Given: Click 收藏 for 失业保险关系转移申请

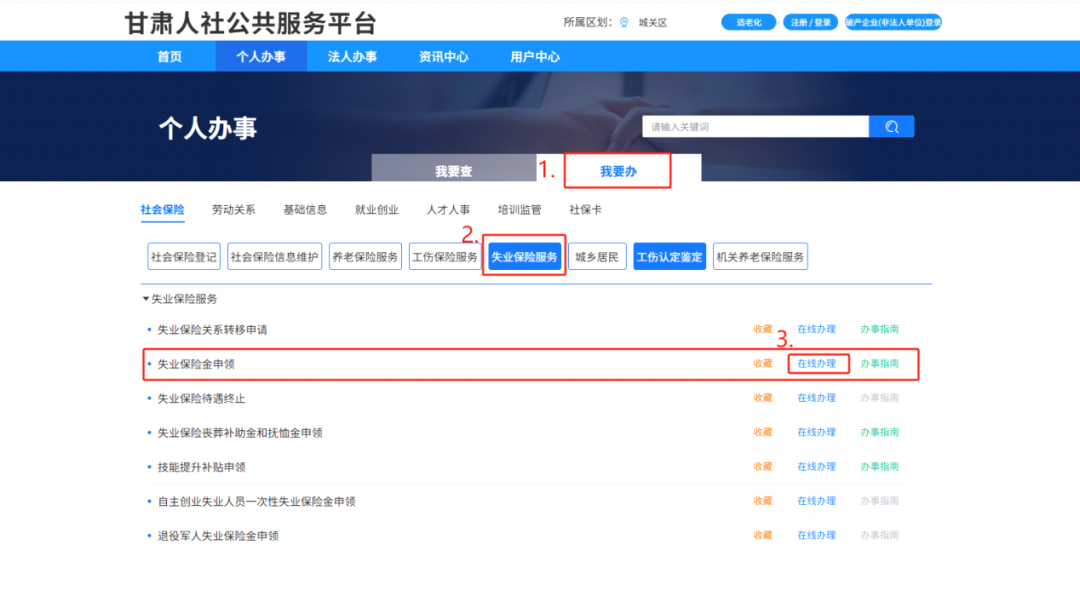Looking at the screenshot, I should click(762, 329).
